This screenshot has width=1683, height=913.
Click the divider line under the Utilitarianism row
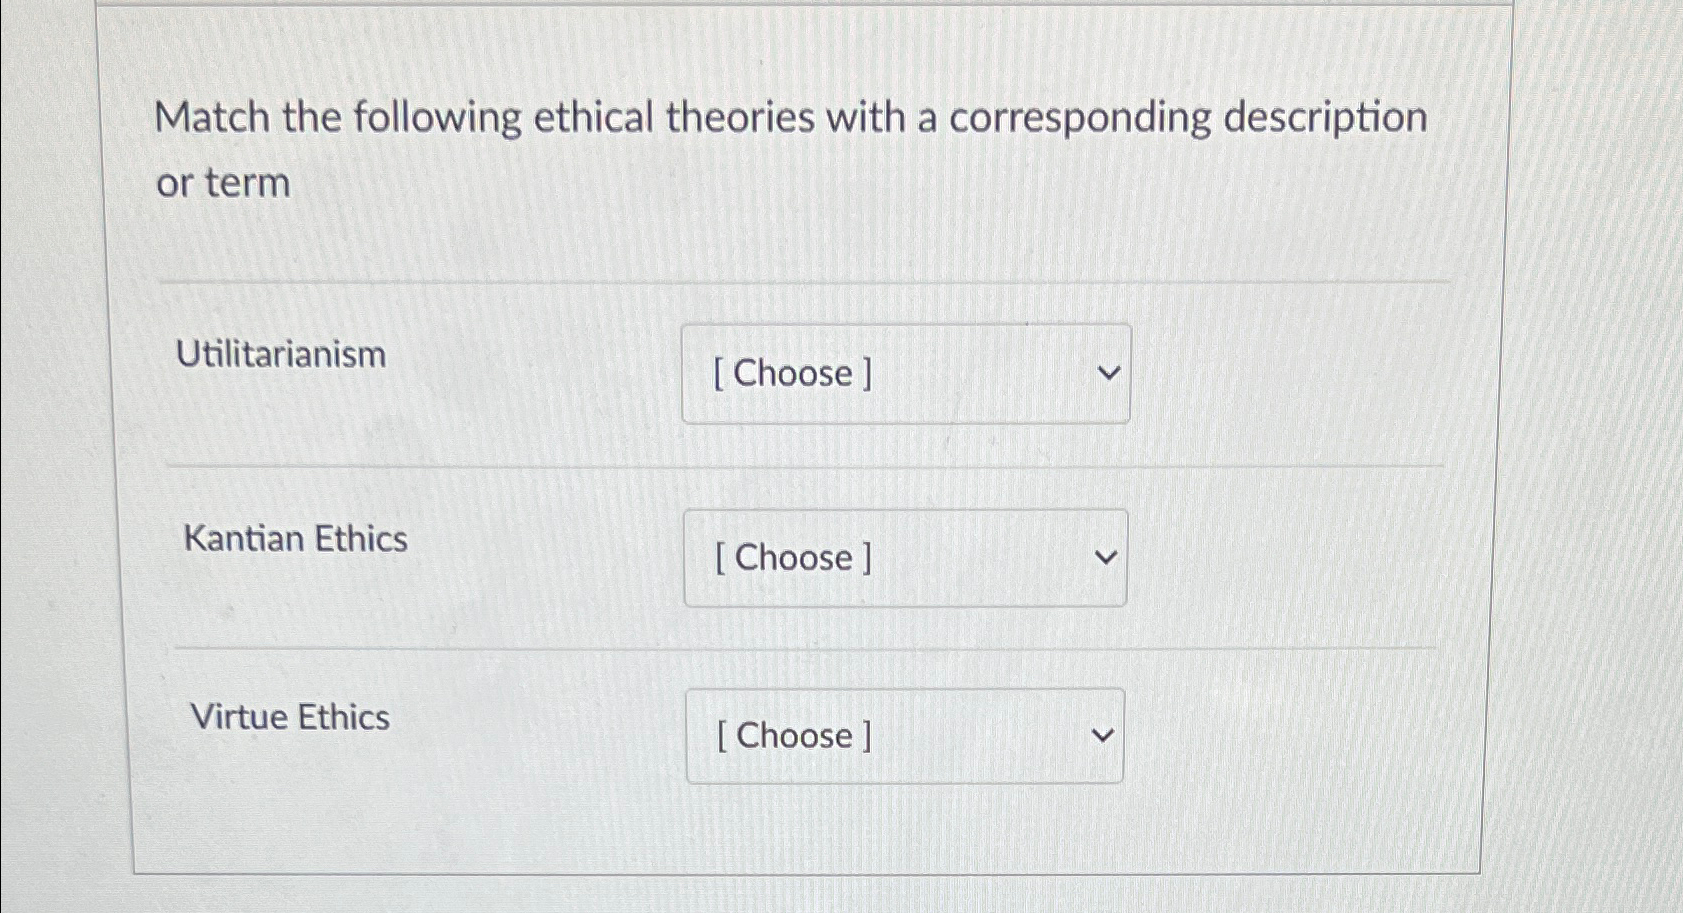click(x=800, y=464)
